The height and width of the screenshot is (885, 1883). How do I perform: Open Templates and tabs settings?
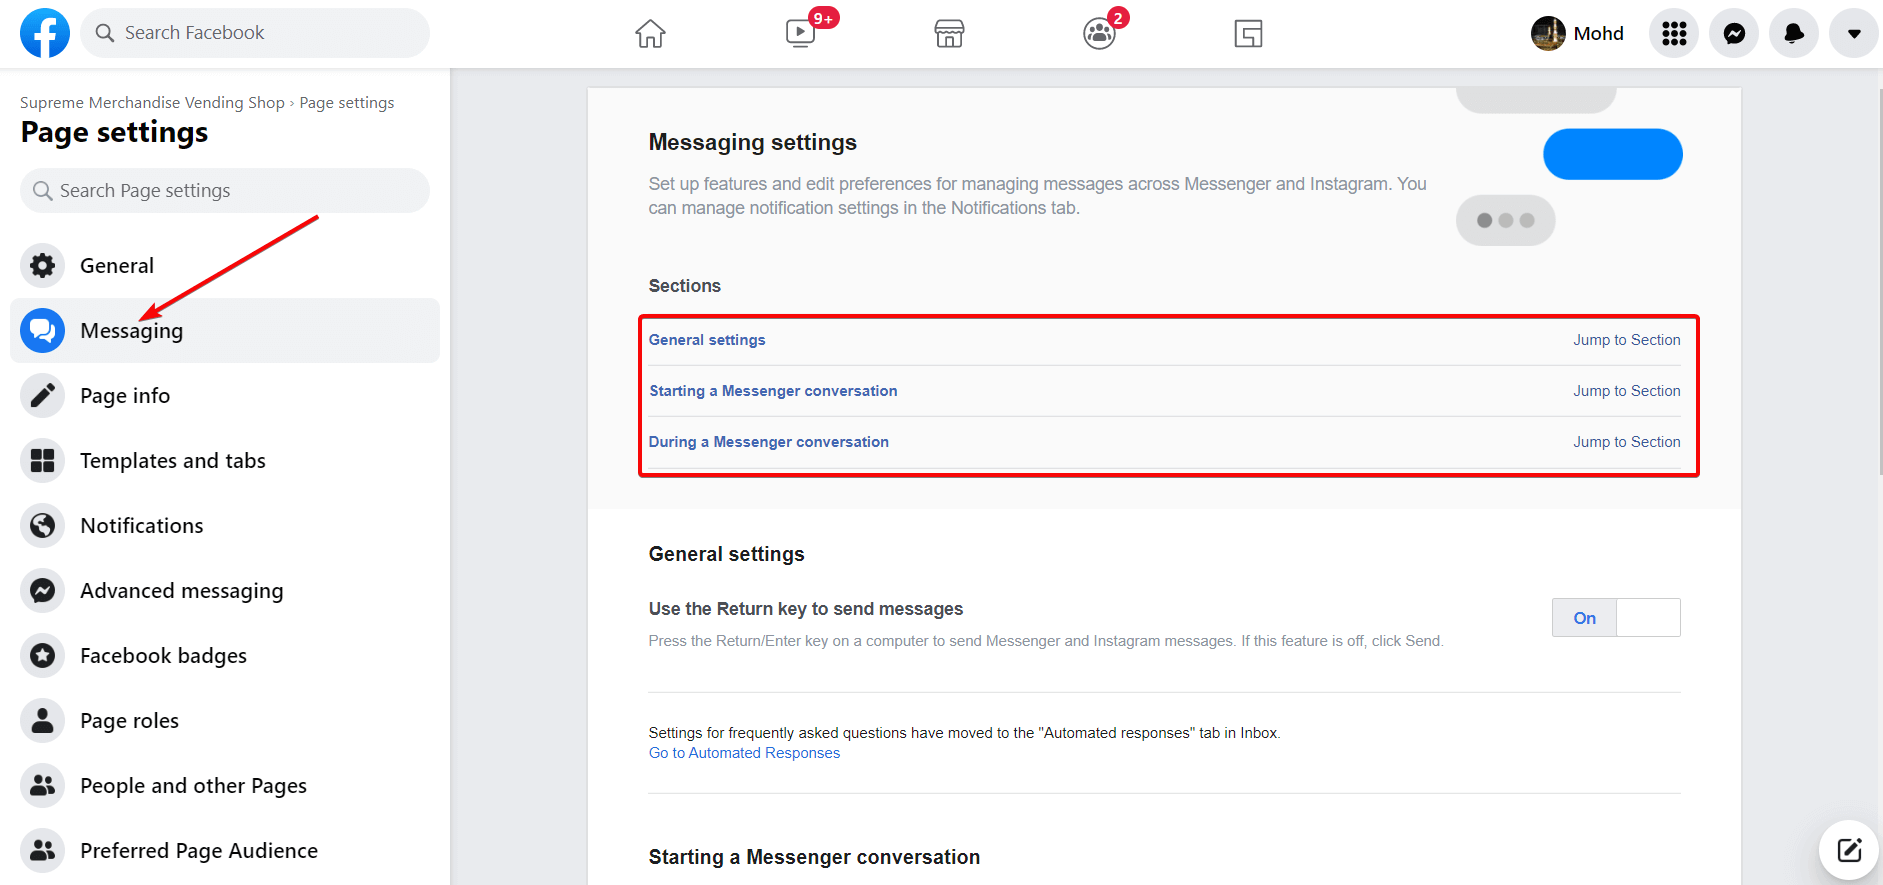pos(225,460)
